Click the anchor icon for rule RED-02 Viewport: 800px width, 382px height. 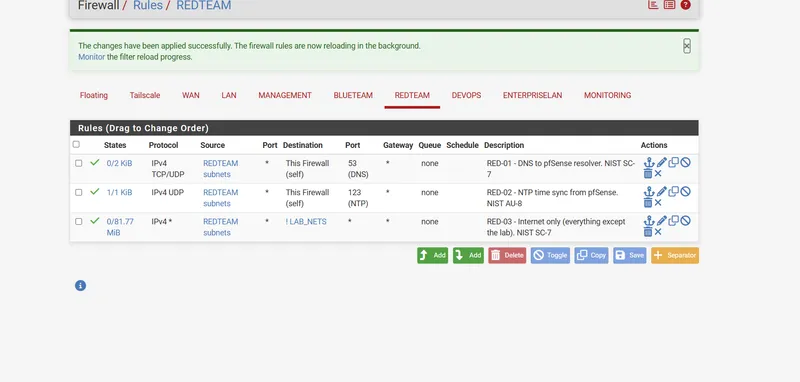pos(648,192)
